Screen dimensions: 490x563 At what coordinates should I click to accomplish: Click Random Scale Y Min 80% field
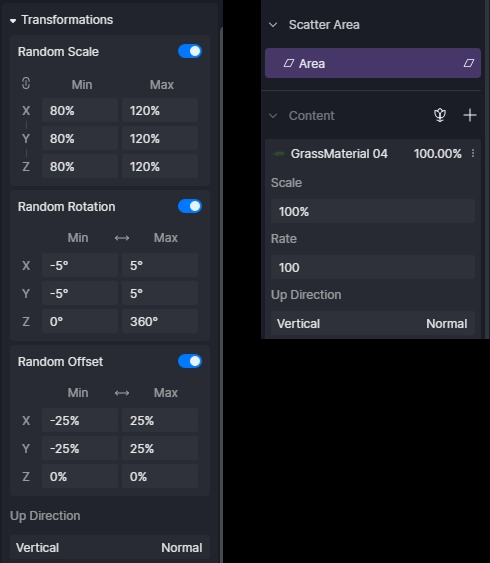pos(80,138)
